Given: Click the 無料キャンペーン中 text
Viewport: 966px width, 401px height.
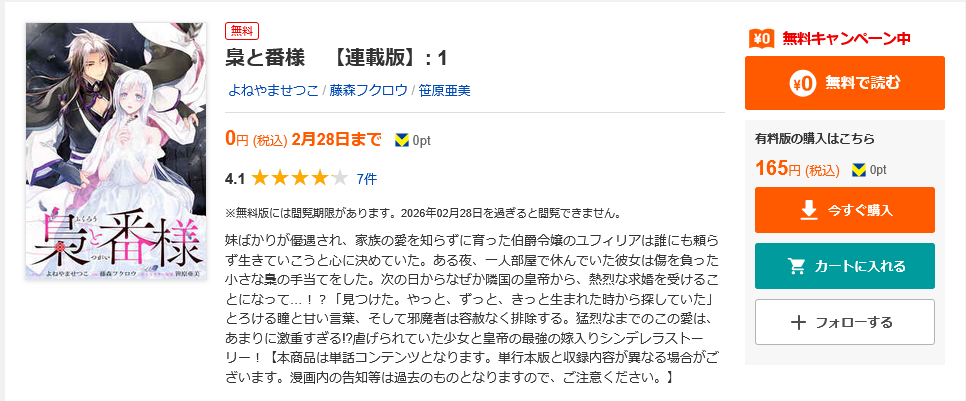Looking at the screenshot, I should [846, 39].
